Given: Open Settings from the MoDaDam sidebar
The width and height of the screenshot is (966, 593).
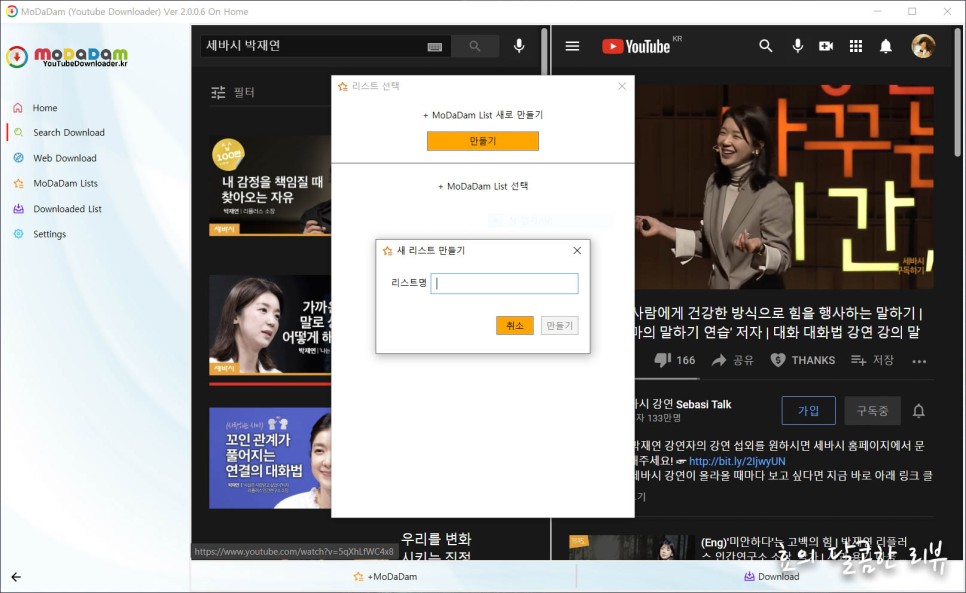Looking at the screenshot, I should coord(47,234).
